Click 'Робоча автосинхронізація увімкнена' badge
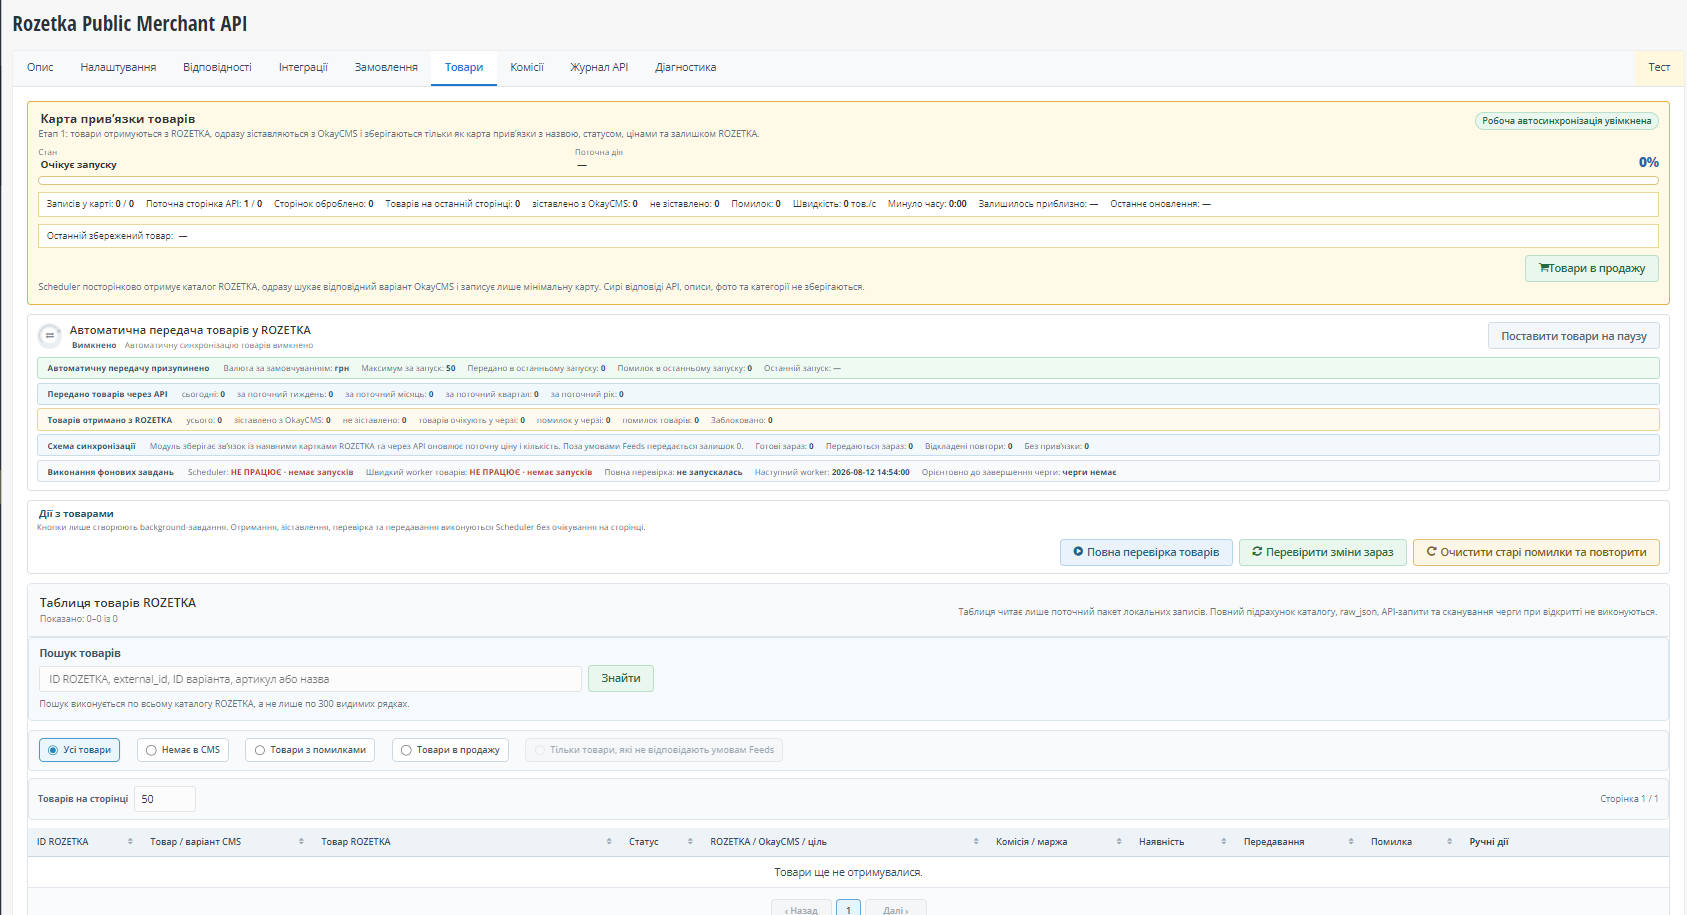This screenshot has height=915, width=1687. (1567, 121)
